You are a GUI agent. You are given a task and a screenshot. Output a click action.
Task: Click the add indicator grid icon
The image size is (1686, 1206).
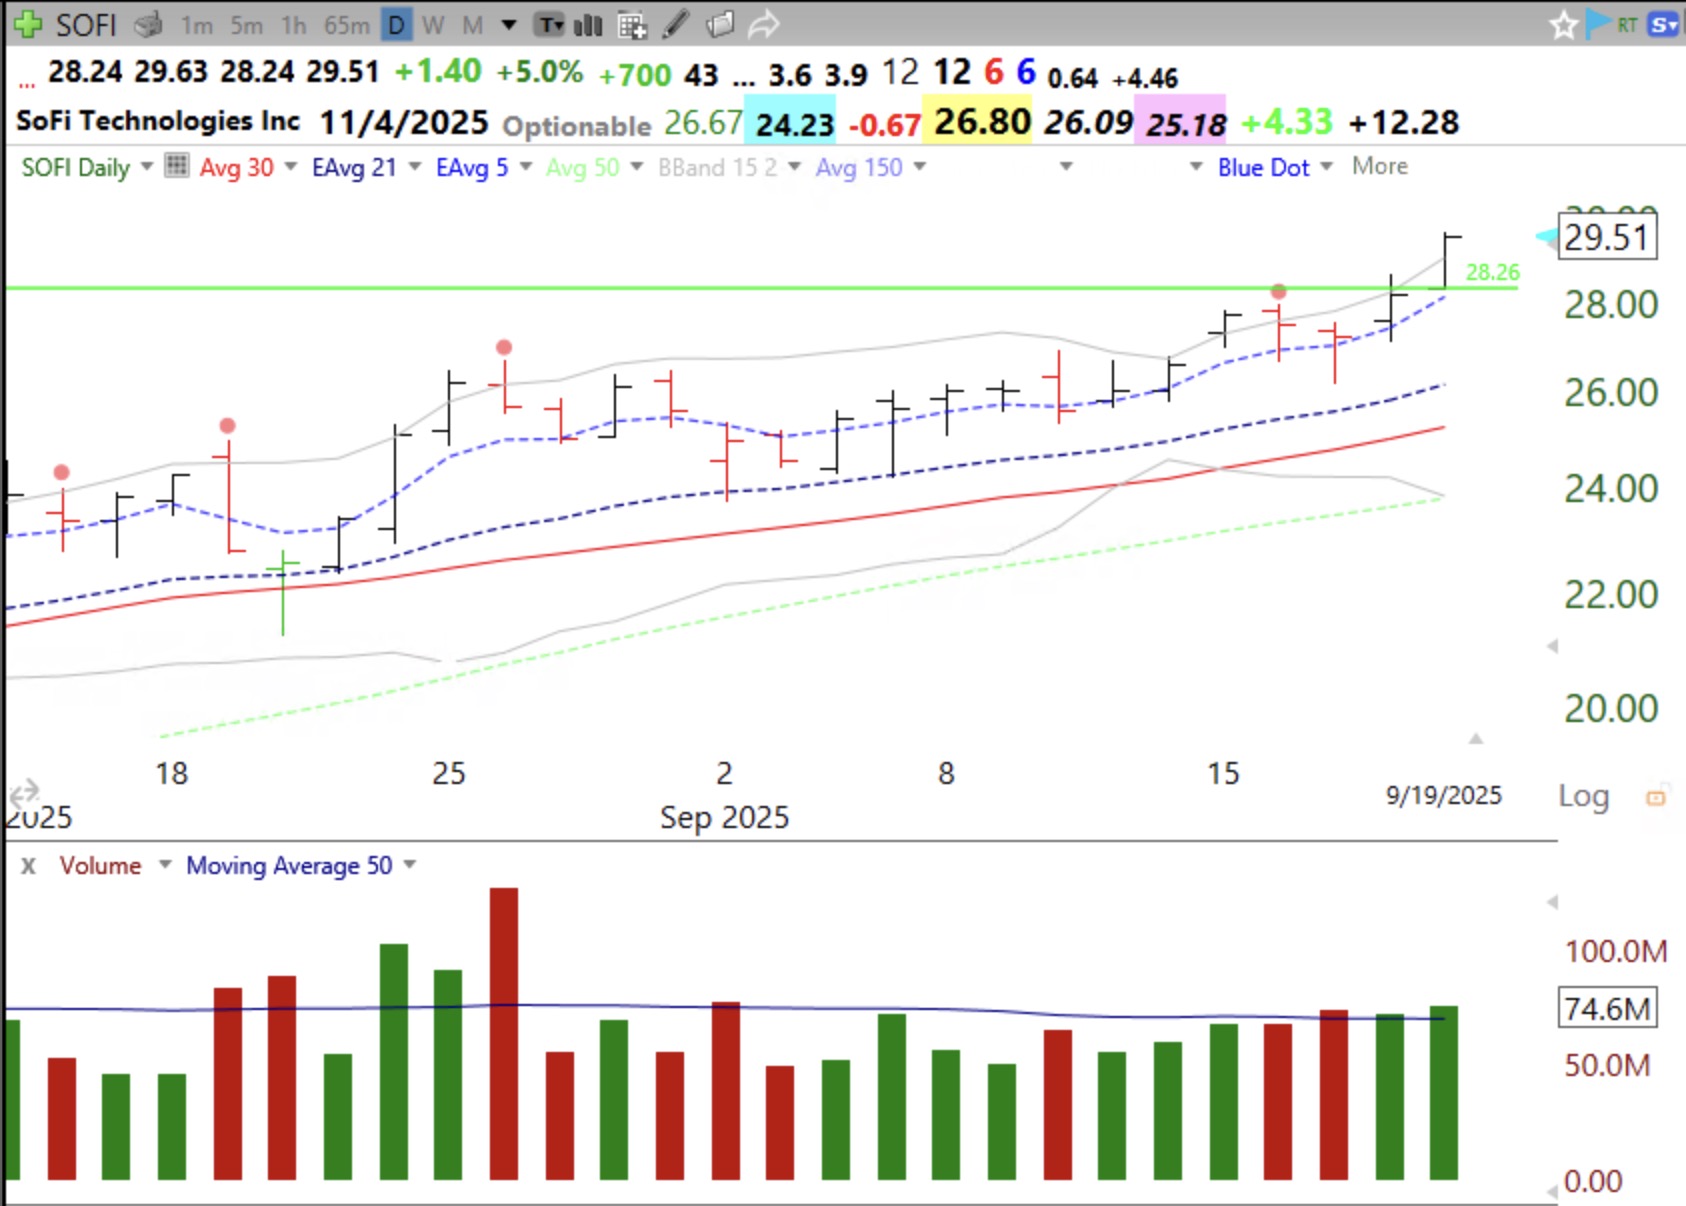point(632,25)
